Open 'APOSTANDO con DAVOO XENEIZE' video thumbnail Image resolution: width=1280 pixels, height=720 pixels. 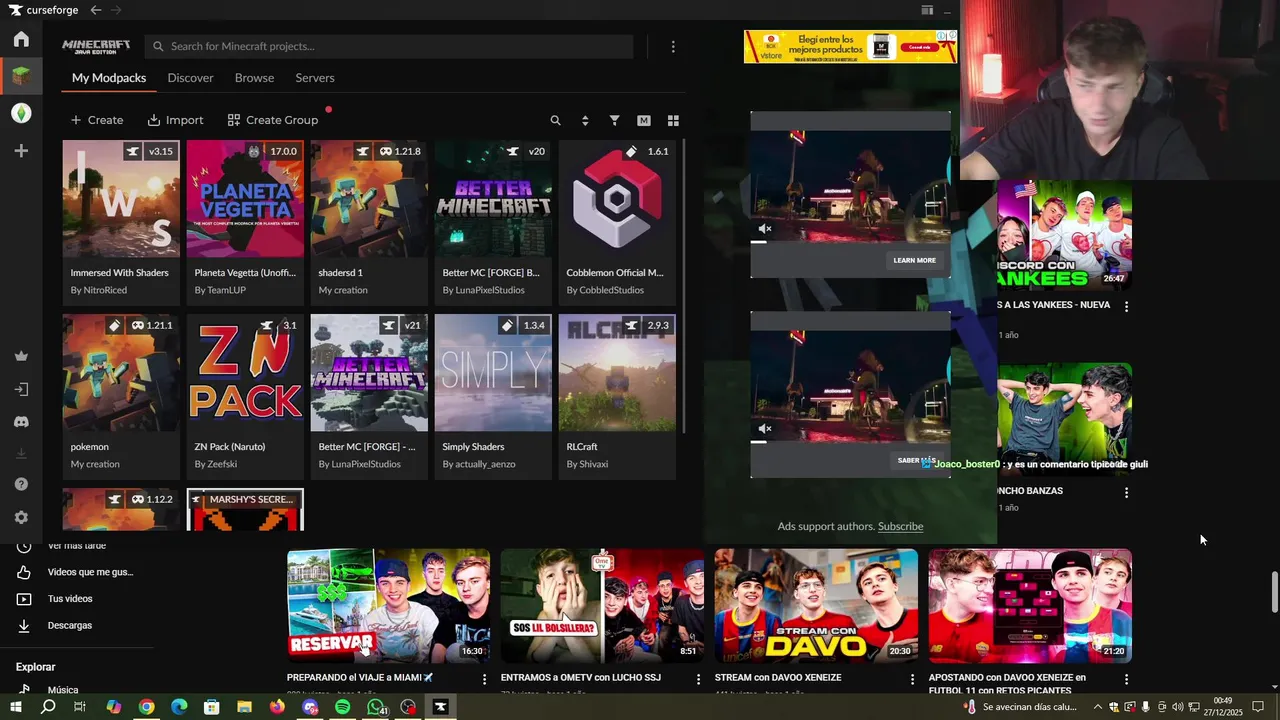coord(1030,606)
